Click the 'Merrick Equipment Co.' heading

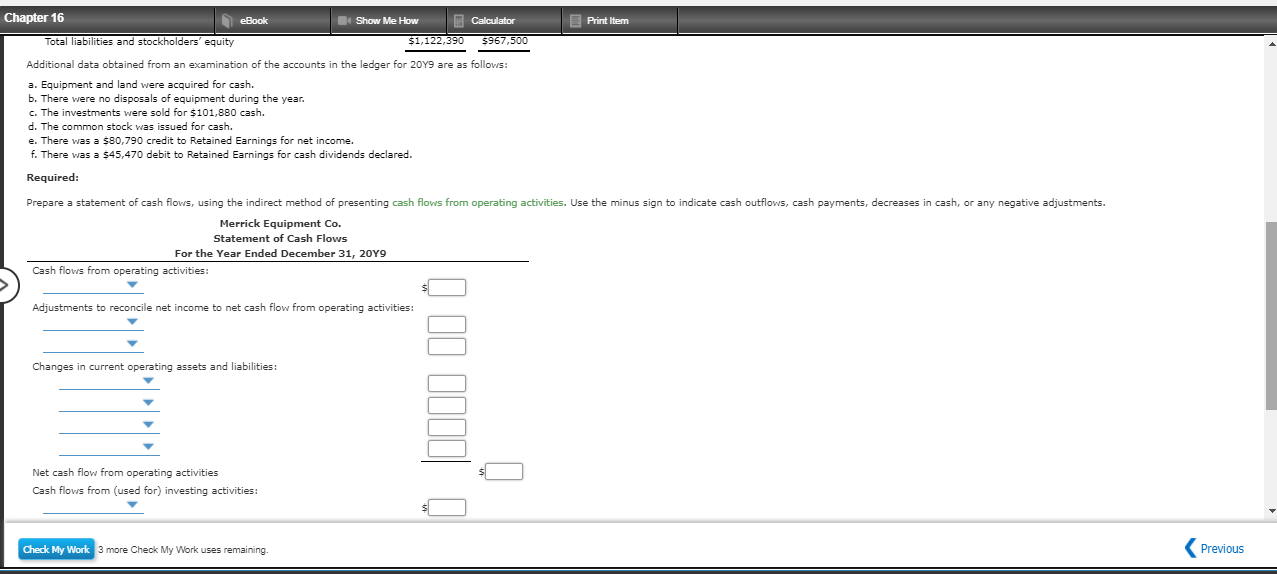tap(280, 223)
